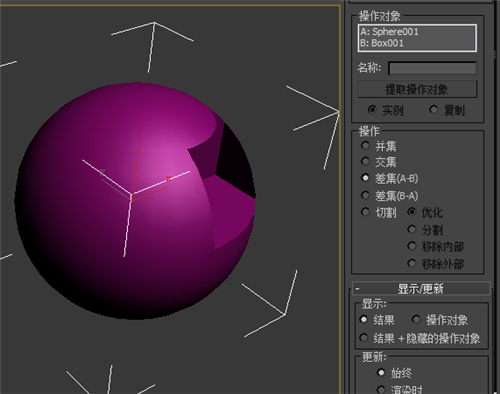Screen dimensions: 500x394
Task: Select the 优化 cut option
Action: click(x=412, y=212)
